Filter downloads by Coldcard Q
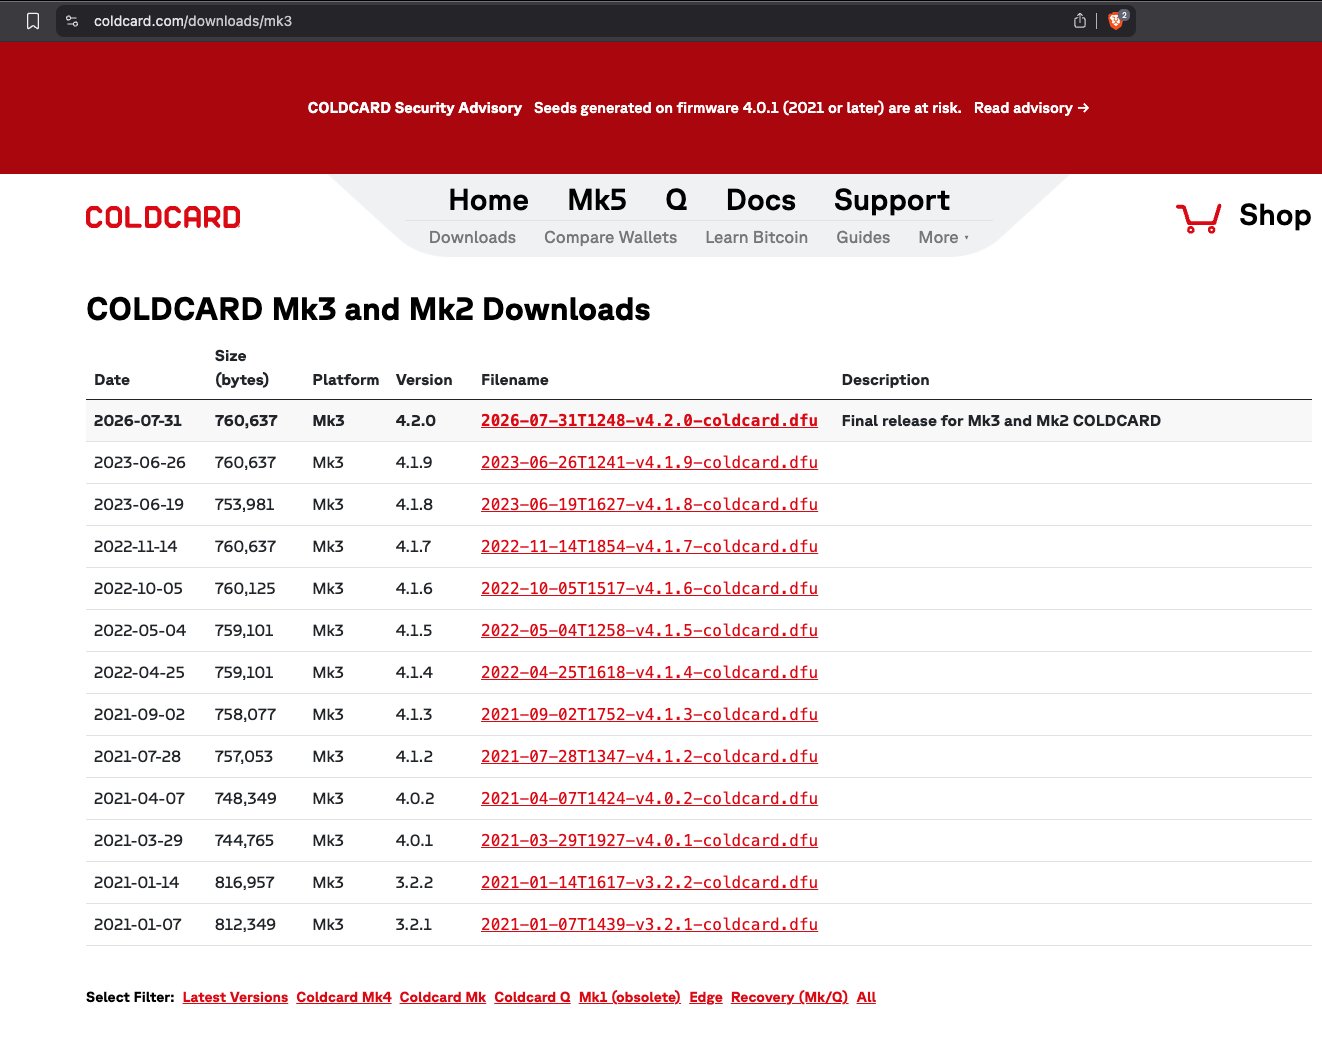Image resolution: width=1322 pixels, height=1063 pixels. 532,997
